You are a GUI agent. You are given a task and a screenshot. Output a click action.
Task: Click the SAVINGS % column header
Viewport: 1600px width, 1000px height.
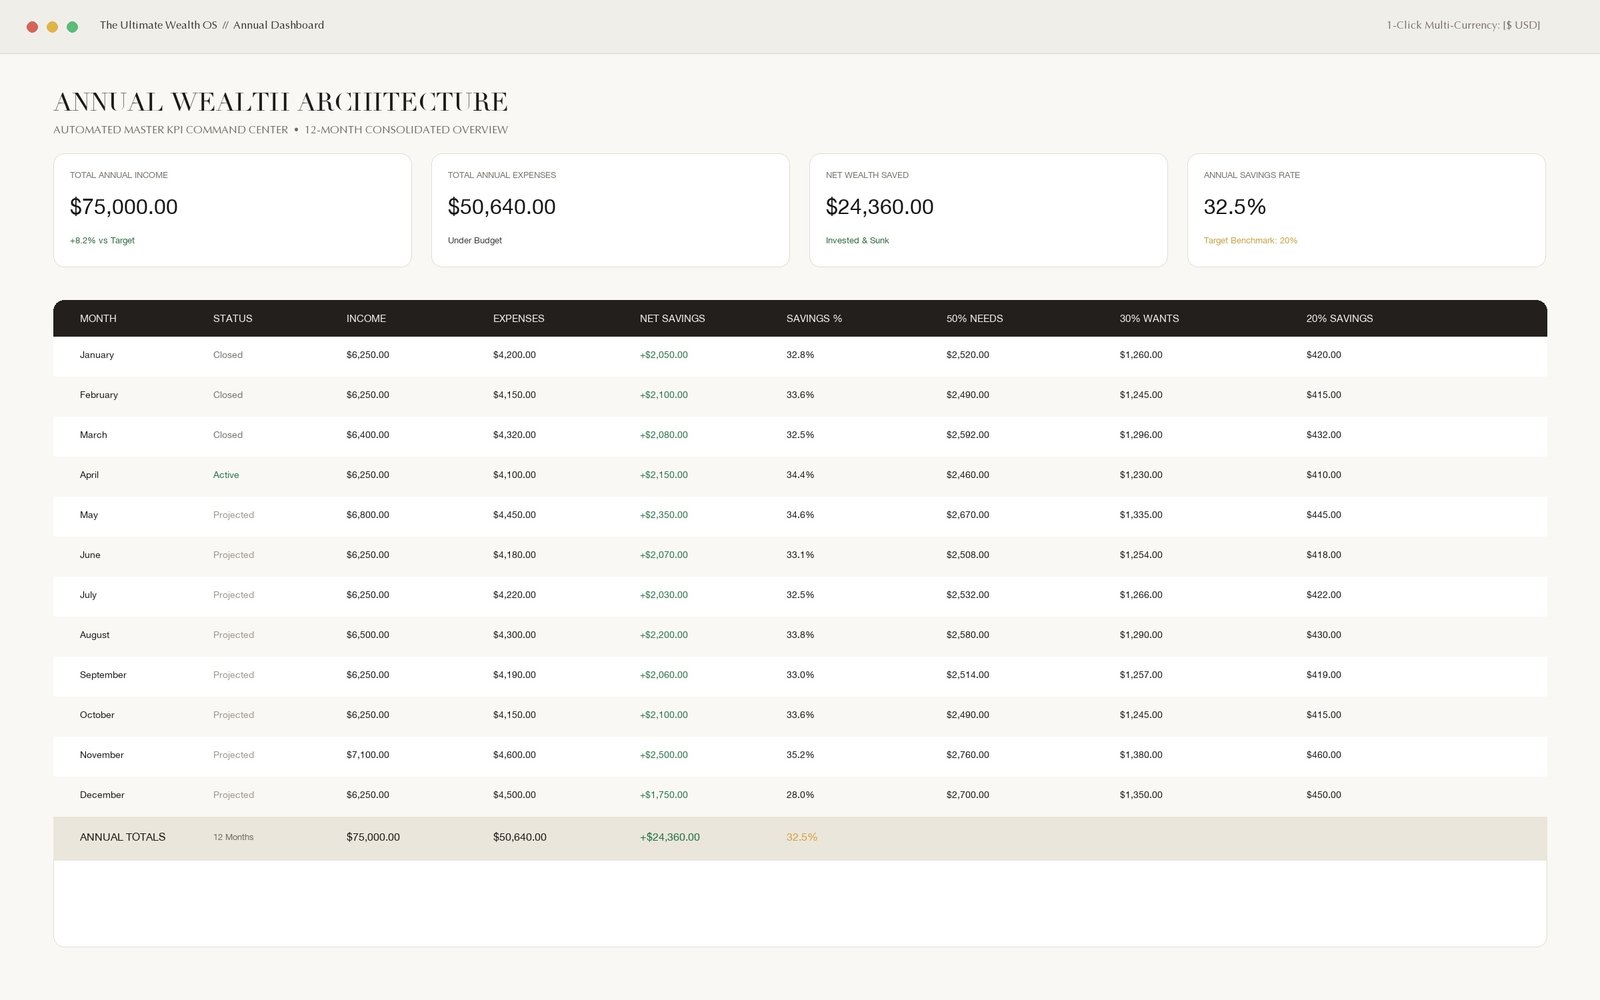point(814,319)
